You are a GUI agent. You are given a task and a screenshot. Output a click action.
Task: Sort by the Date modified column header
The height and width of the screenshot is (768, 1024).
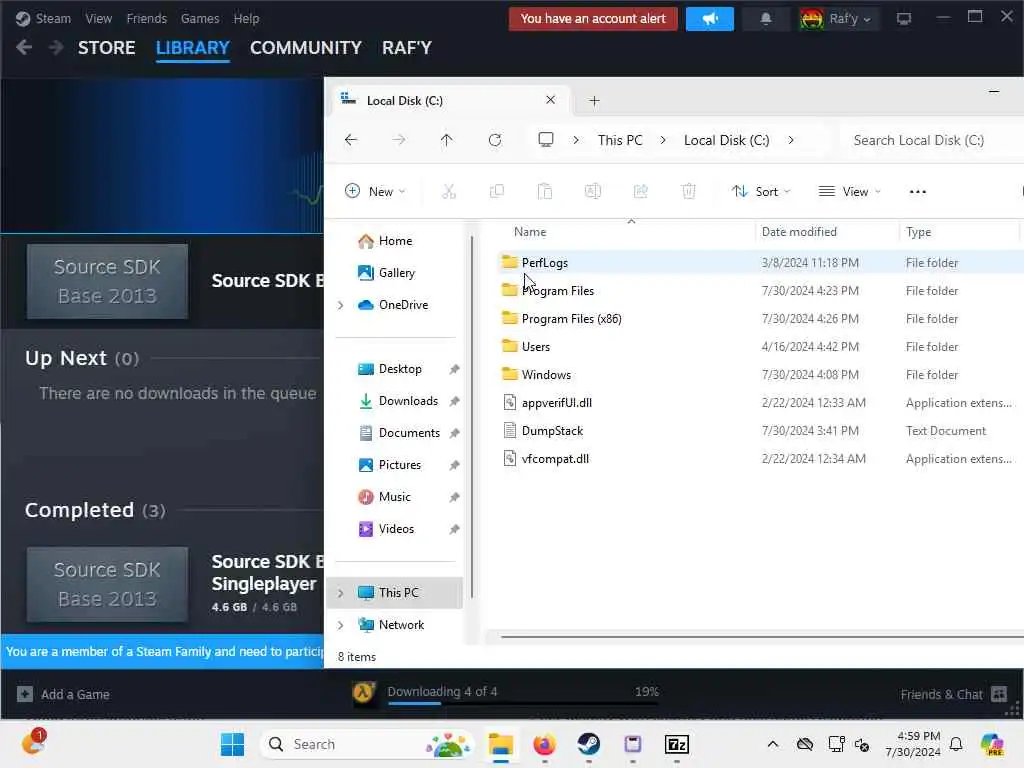[x=826, y=232]
